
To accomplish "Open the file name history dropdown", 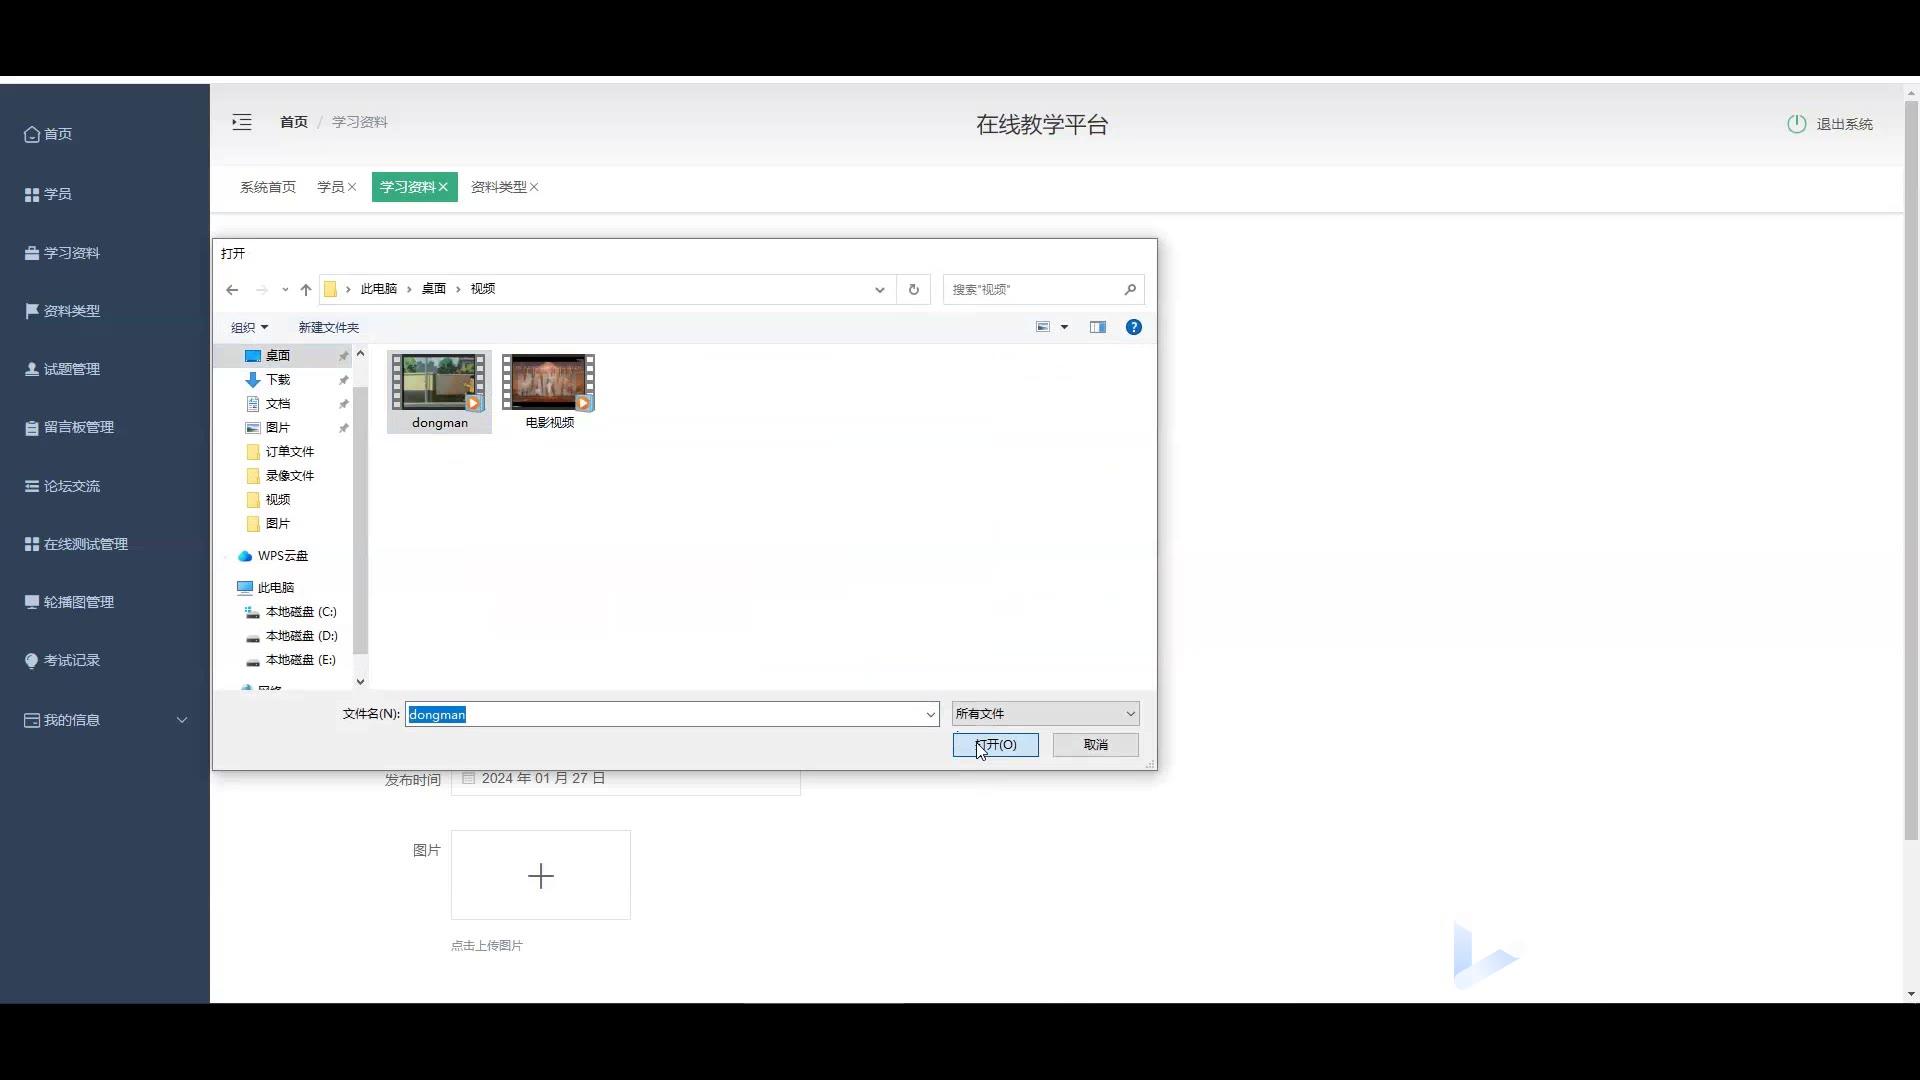I will 931,714.
